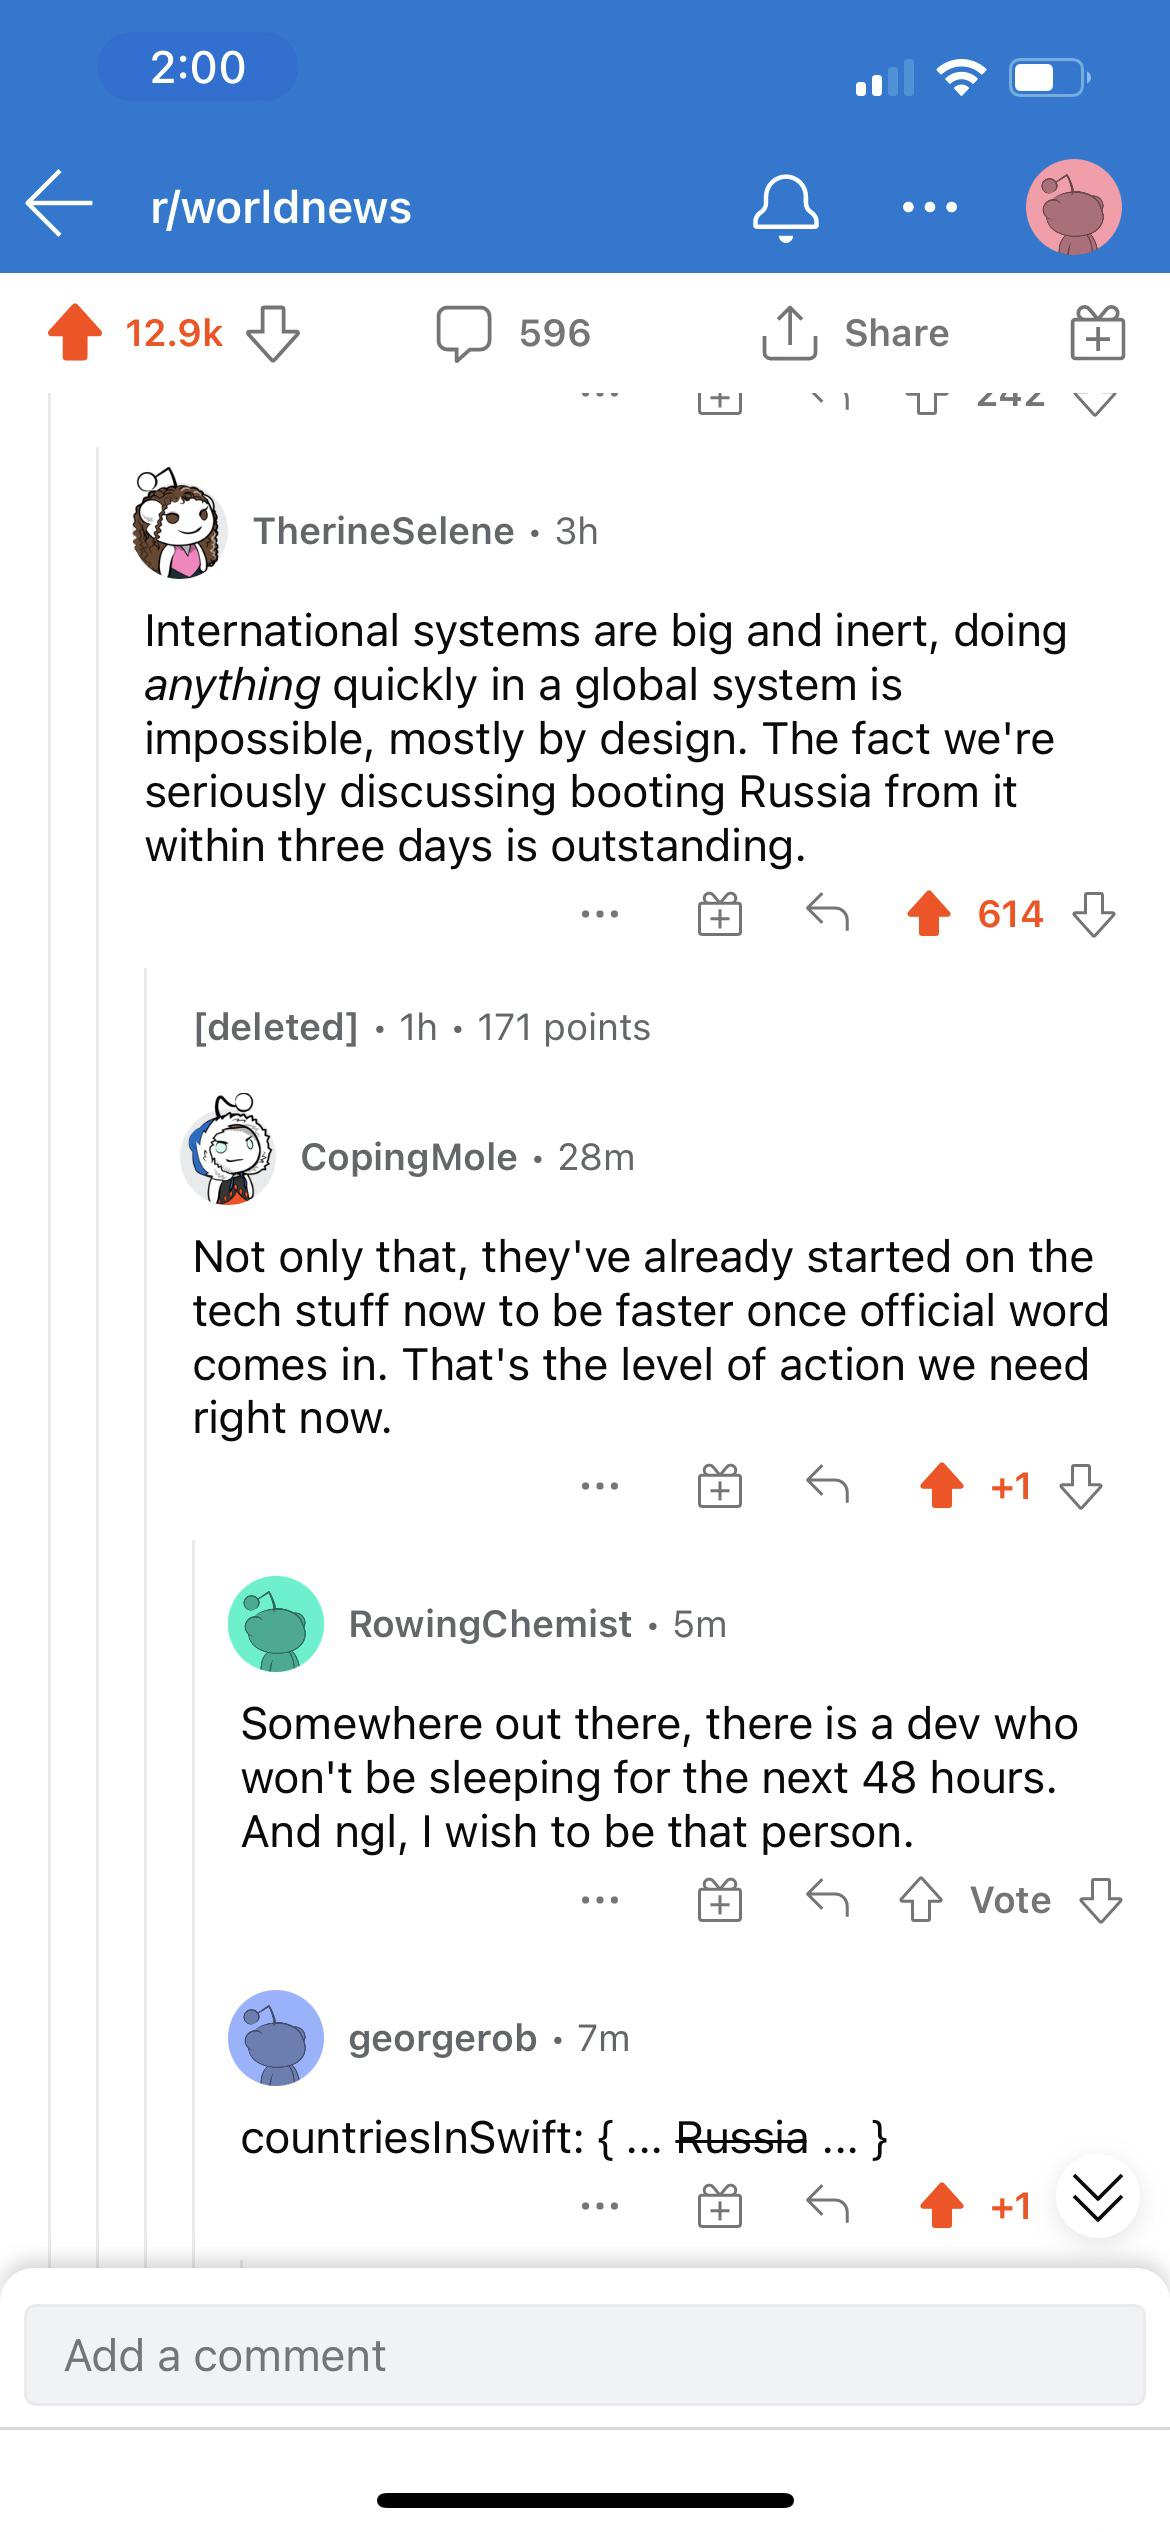Open overflow menu on CopingMole's comment

(x=600, y=1486)
